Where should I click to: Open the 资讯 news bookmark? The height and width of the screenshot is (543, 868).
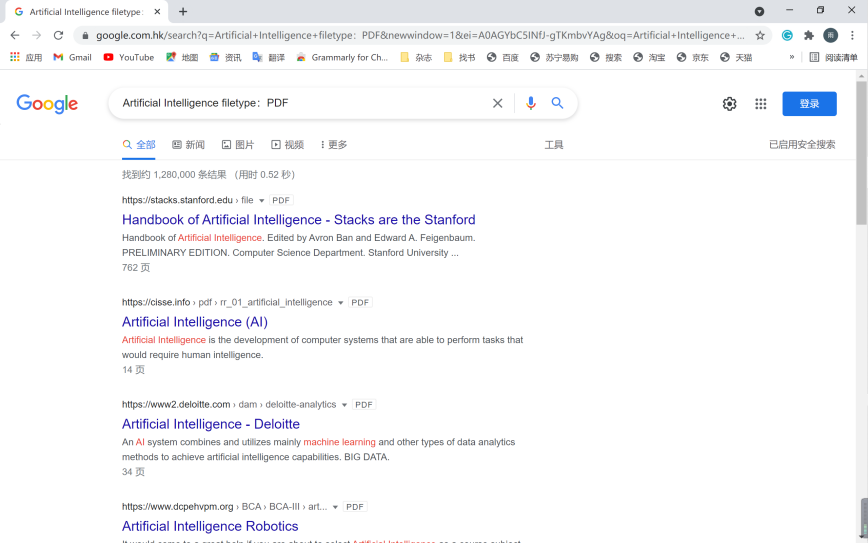(x=225, y=57)
